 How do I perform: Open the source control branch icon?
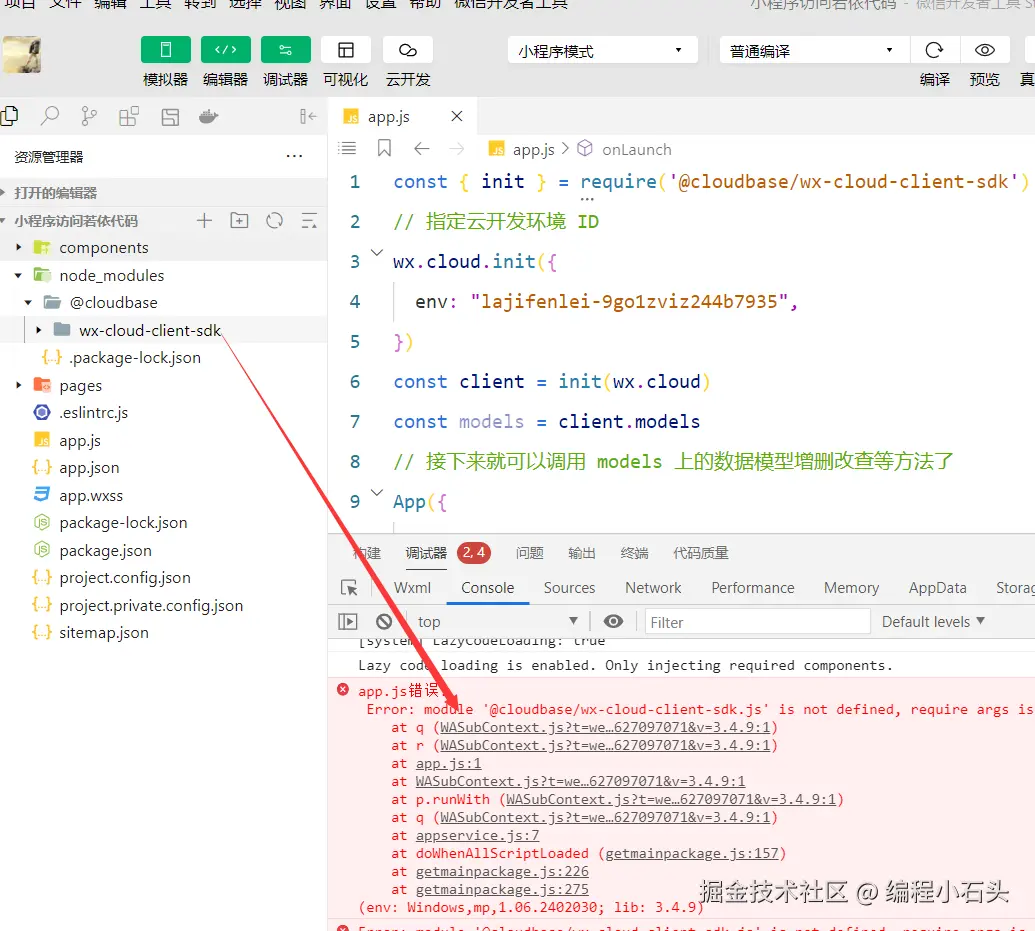88,117
